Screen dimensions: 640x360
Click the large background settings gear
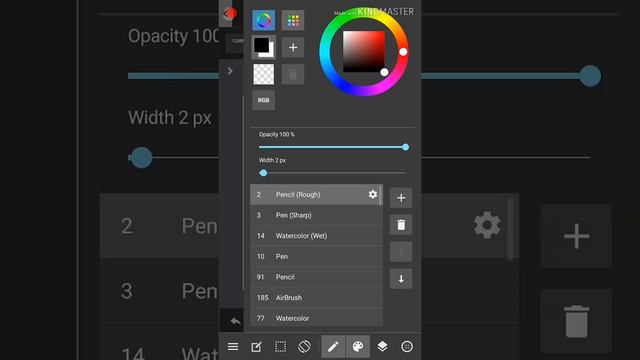click(487, 225)
